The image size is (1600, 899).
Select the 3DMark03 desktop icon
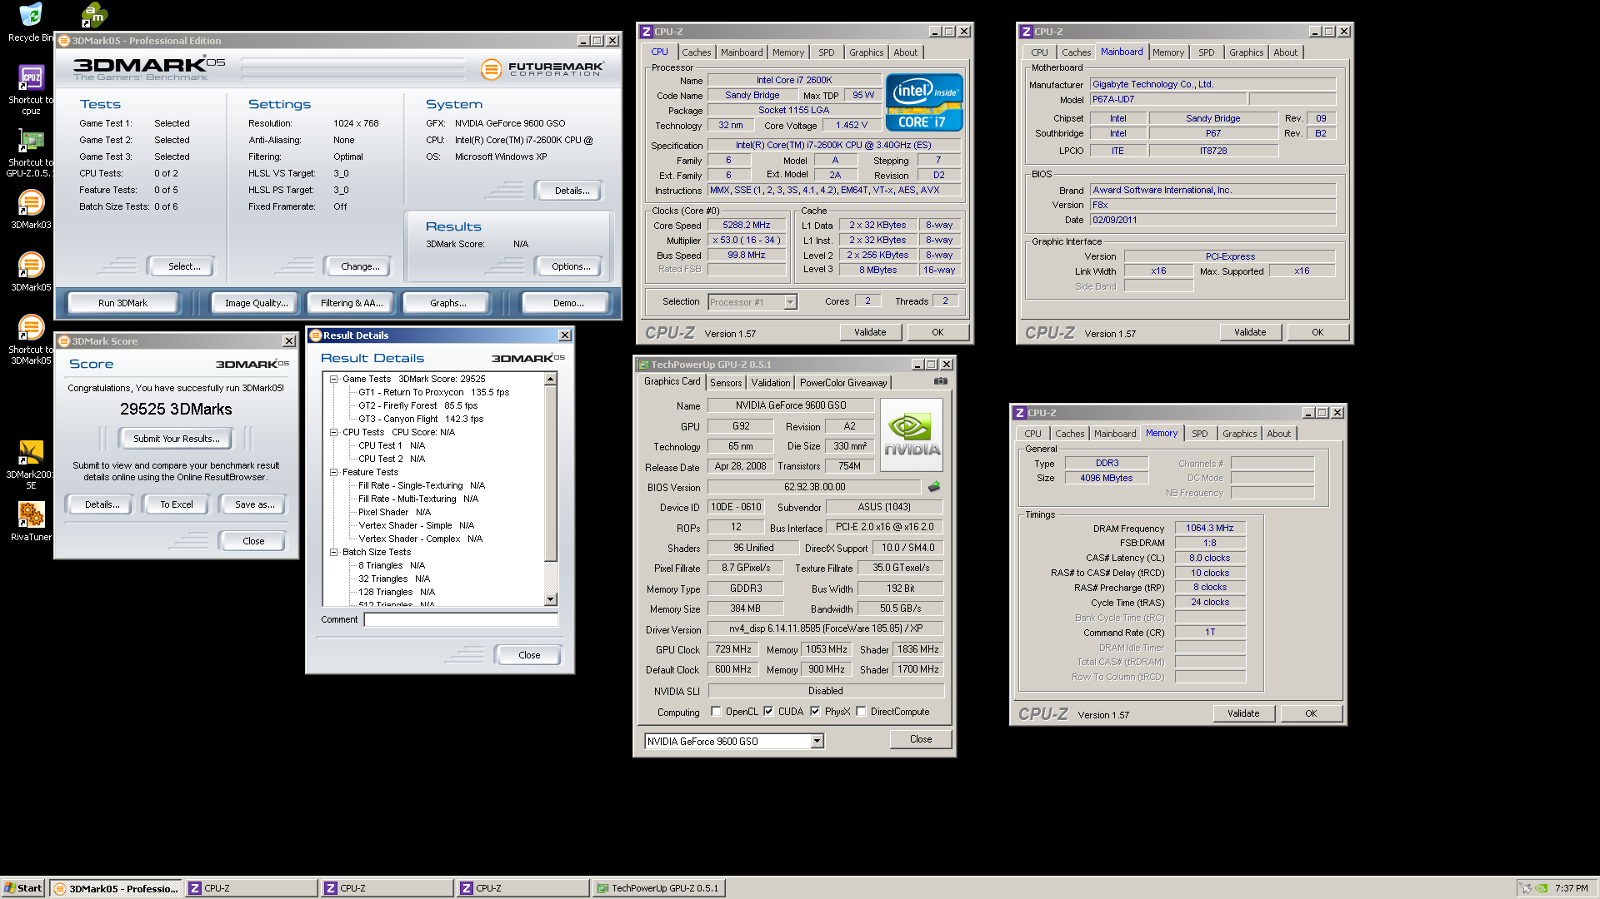[31, 203]
